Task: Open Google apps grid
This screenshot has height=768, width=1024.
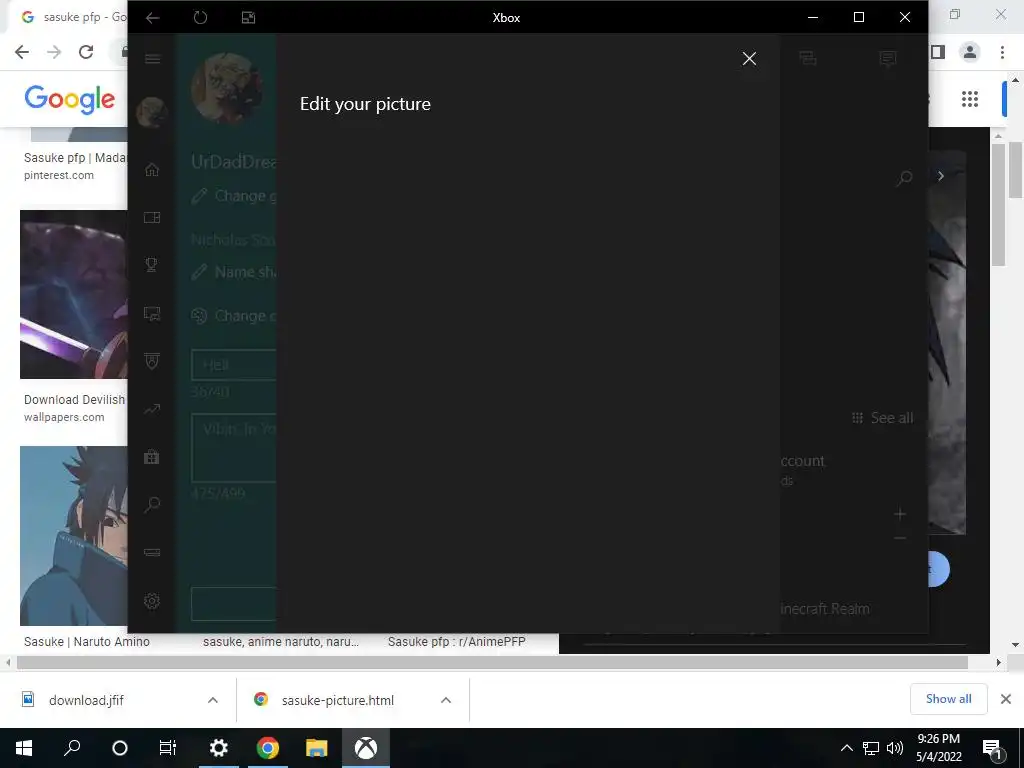Action: pyautogui.click(x=970, y=99)
